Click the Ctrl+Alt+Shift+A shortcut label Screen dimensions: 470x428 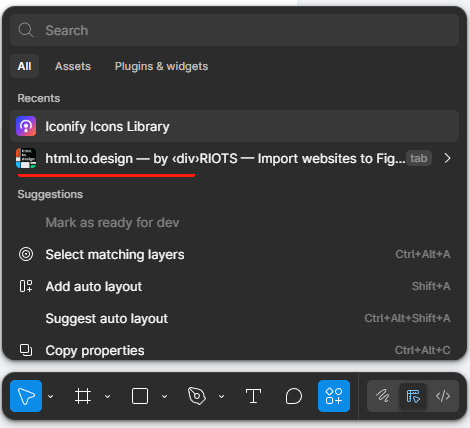(407, 318)
